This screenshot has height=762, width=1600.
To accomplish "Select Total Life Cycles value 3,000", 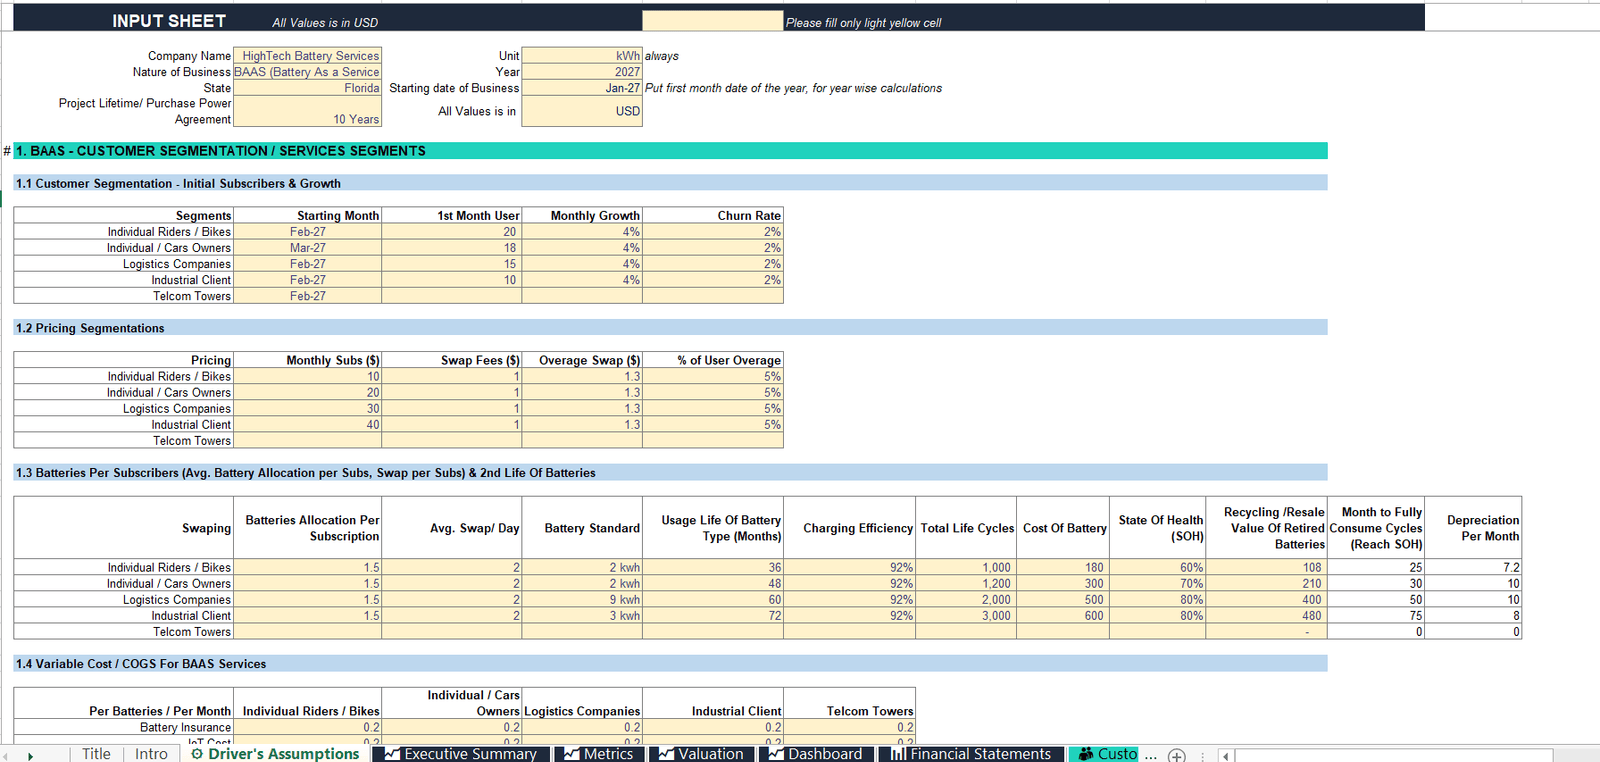I will [x=966, y=616].
